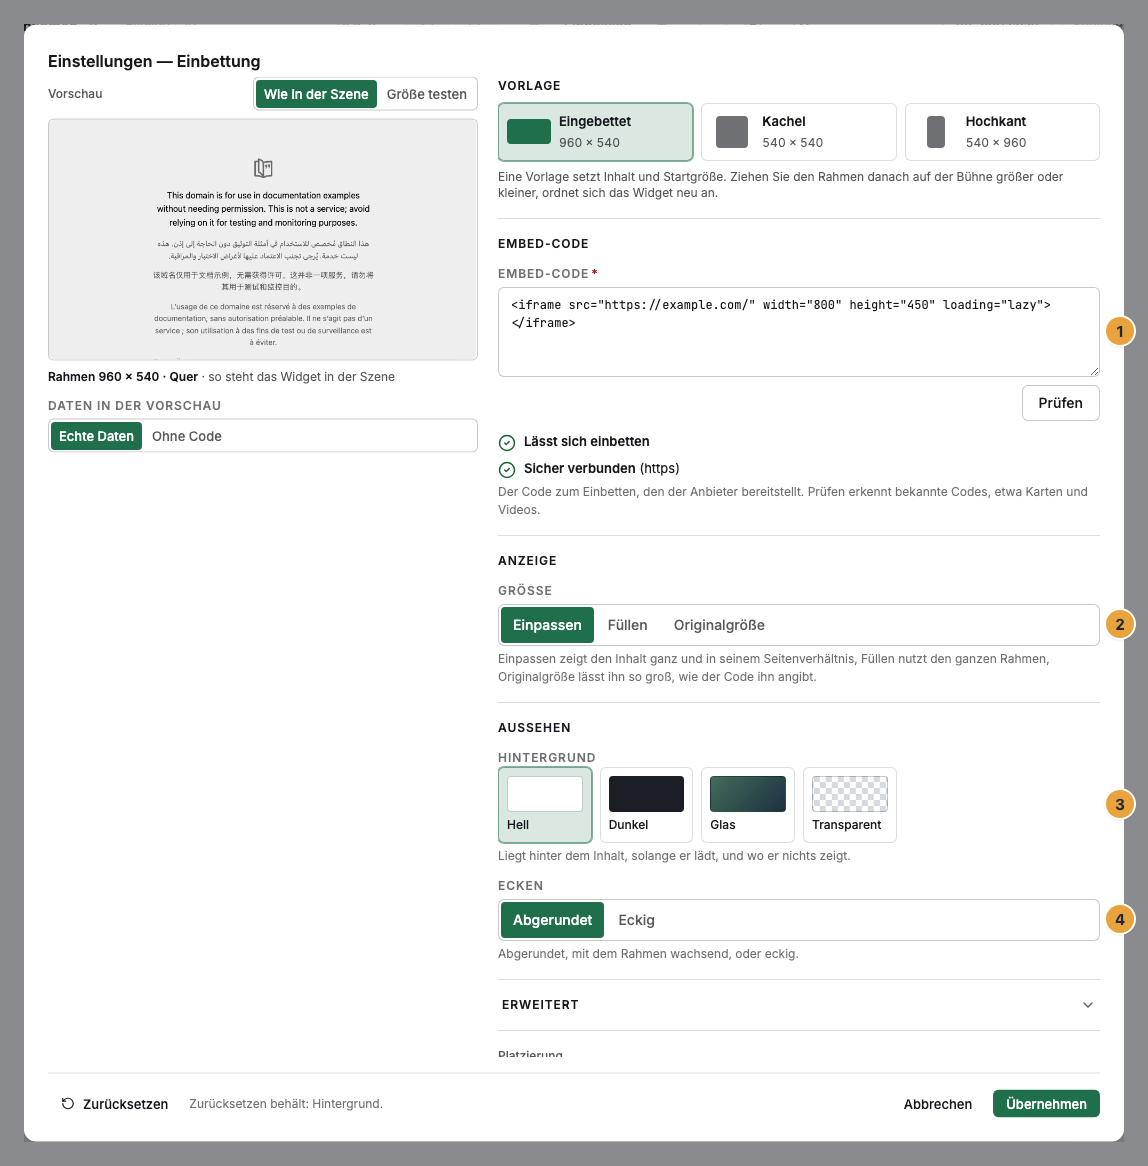This screenshot has width=1148, height=1166.
Task: Set Ecken to Abgerundet
Action: (x=552, y=920)
